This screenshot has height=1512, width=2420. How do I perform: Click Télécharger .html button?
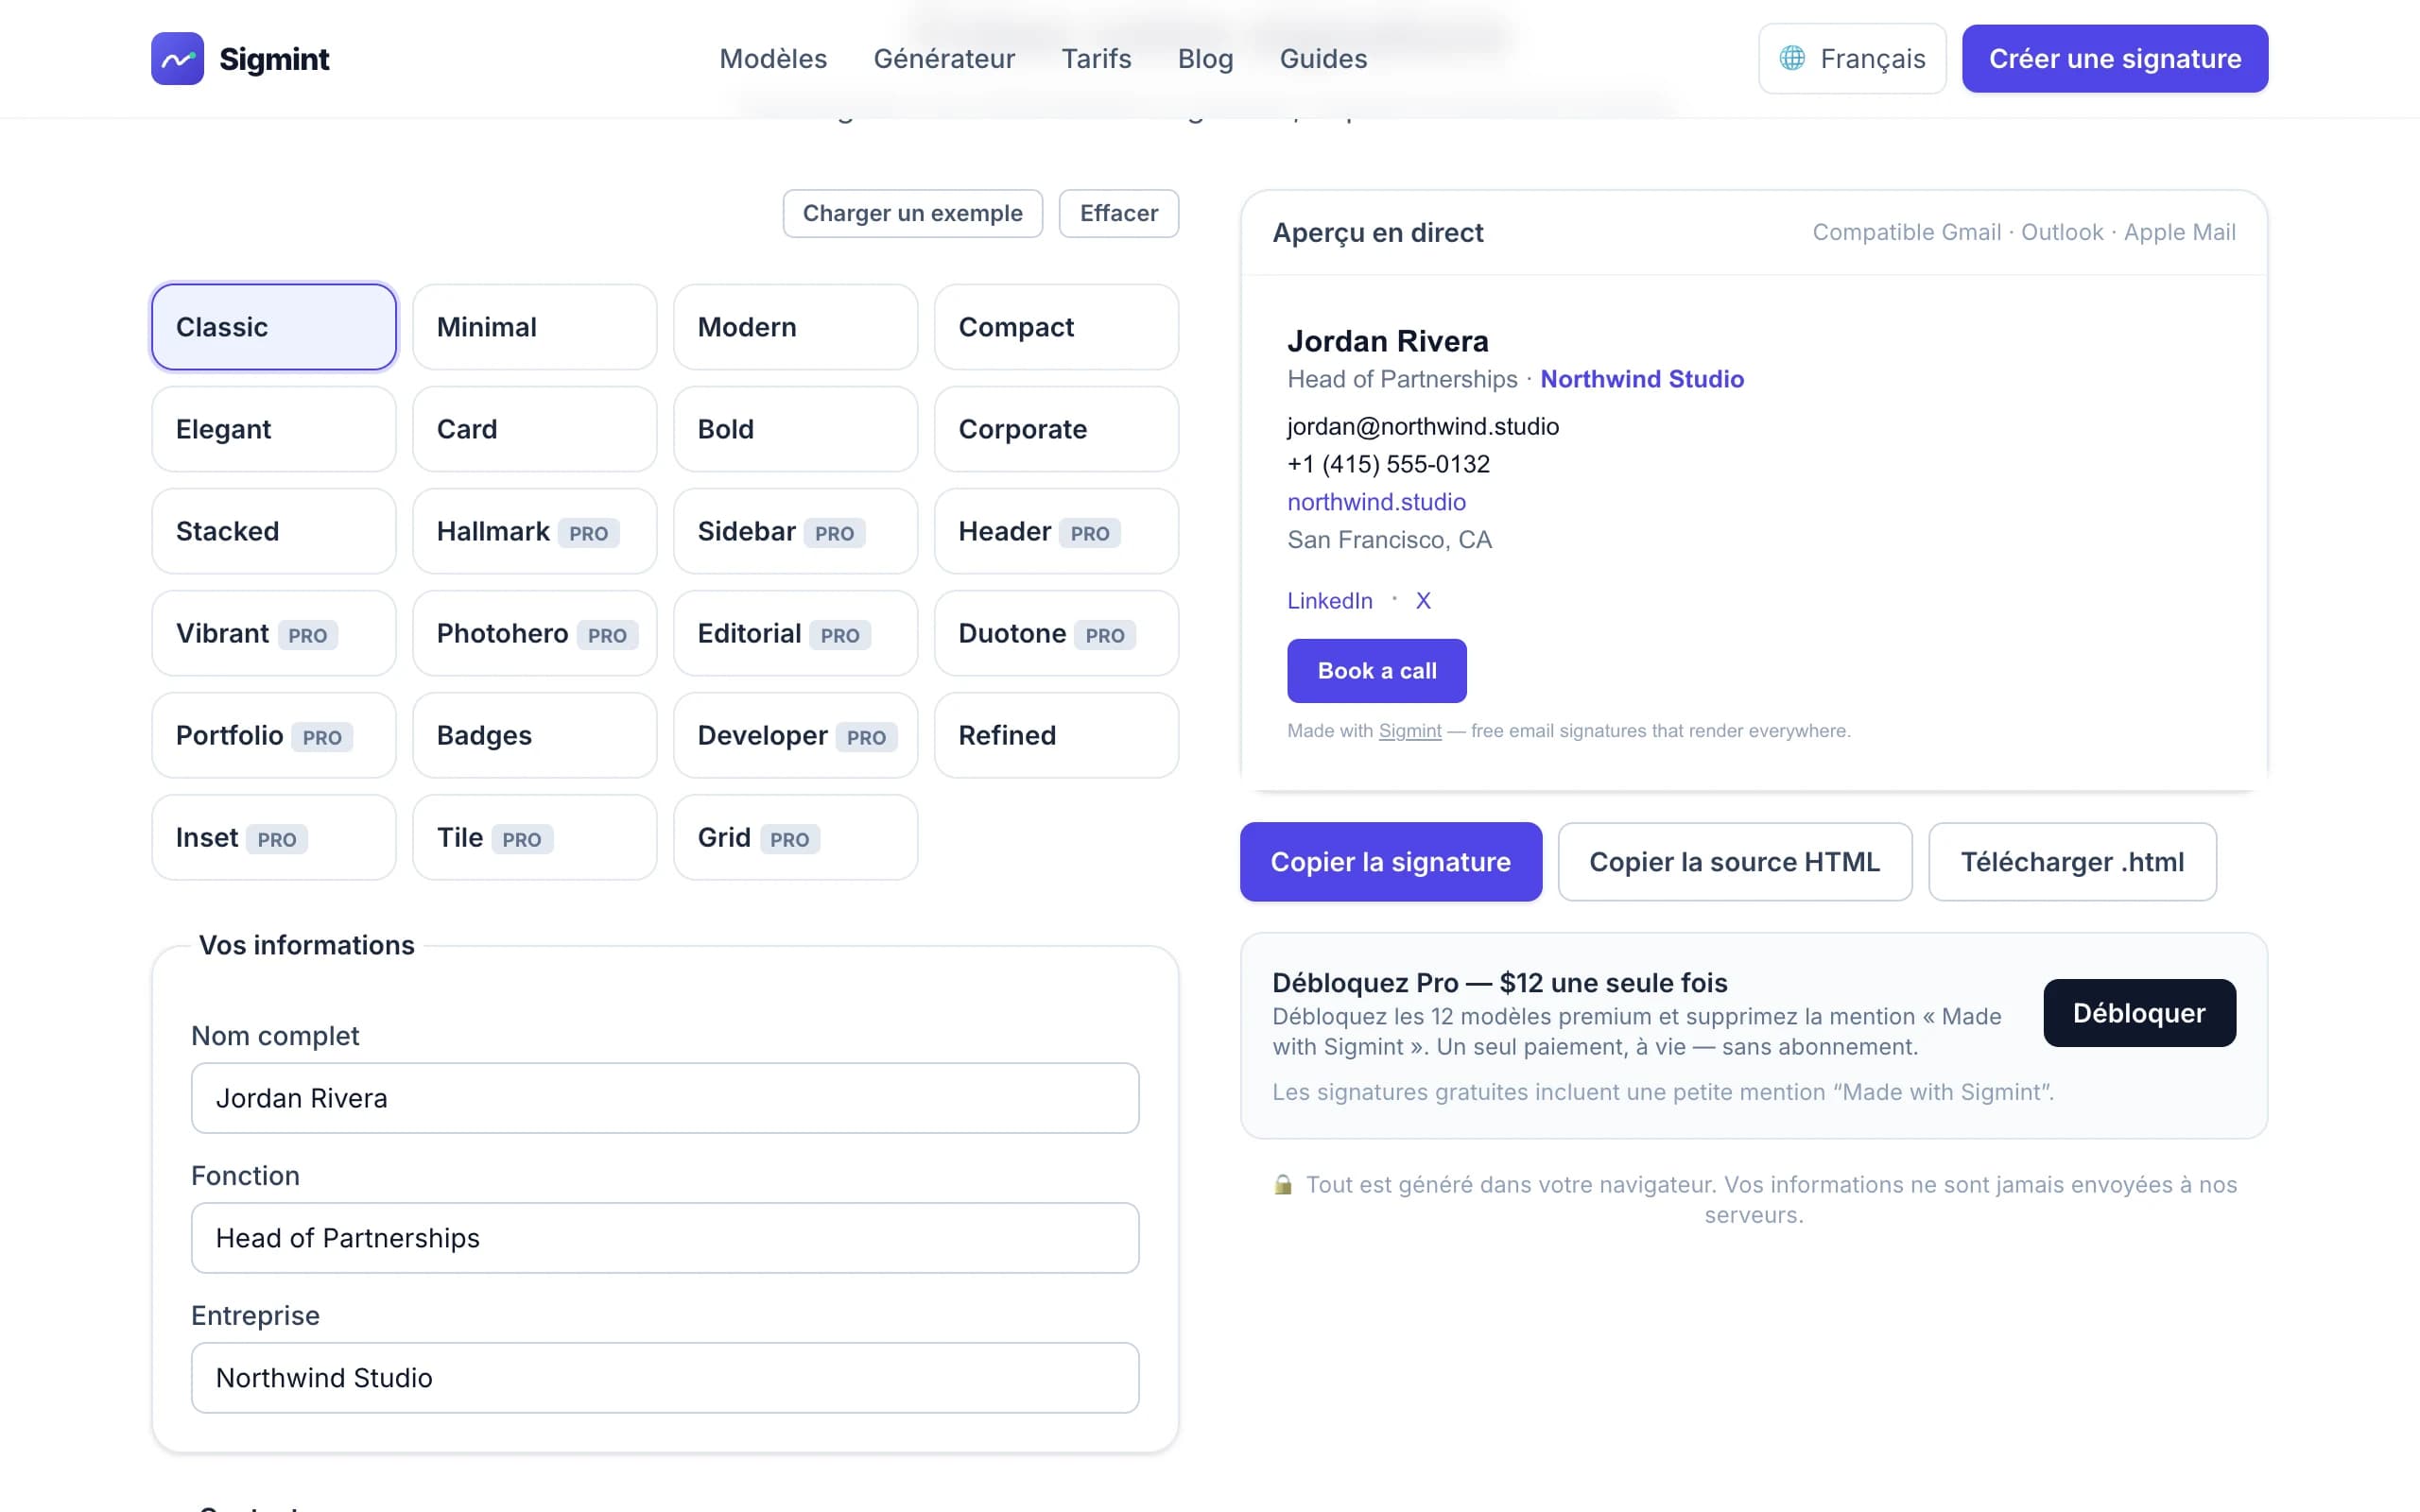coord(2071,862)
